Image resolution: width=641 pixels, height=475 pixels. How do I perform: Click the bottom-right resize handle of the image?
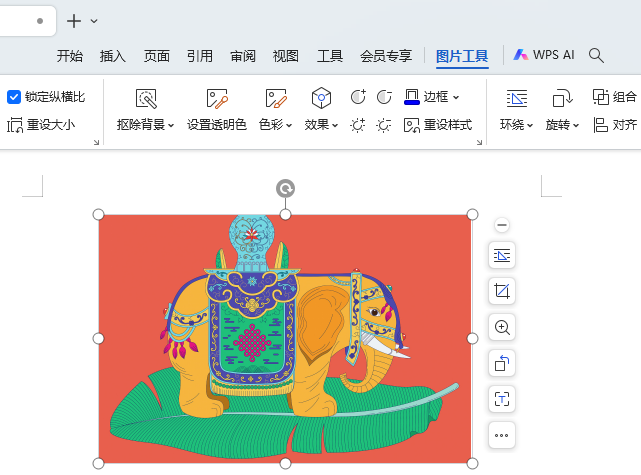[x=472, y=464]
